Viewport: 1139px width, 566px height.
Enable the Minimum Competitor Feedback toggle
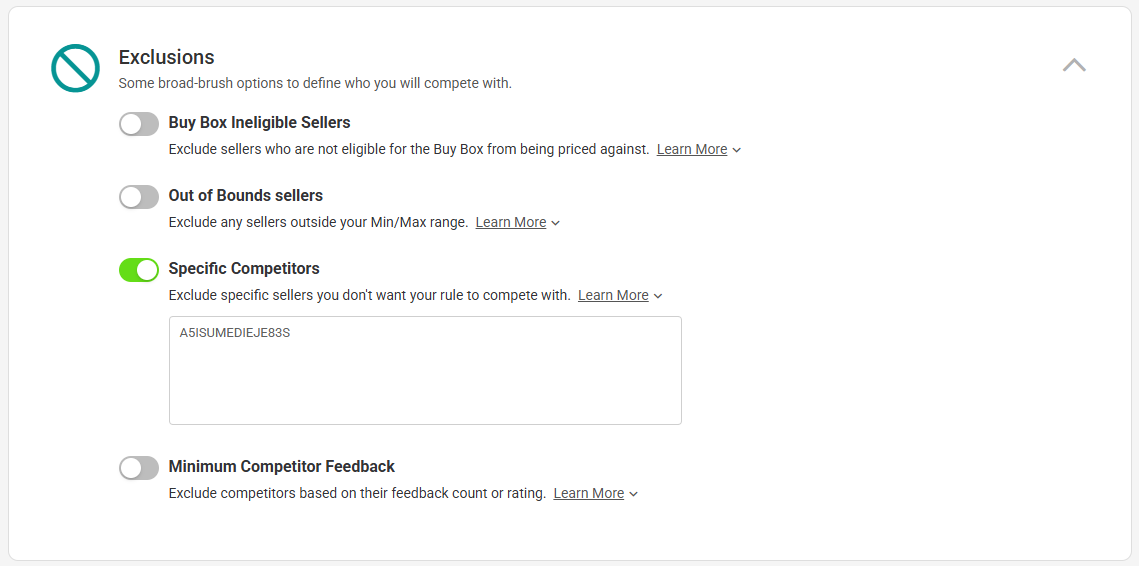(x=139, y=468)
